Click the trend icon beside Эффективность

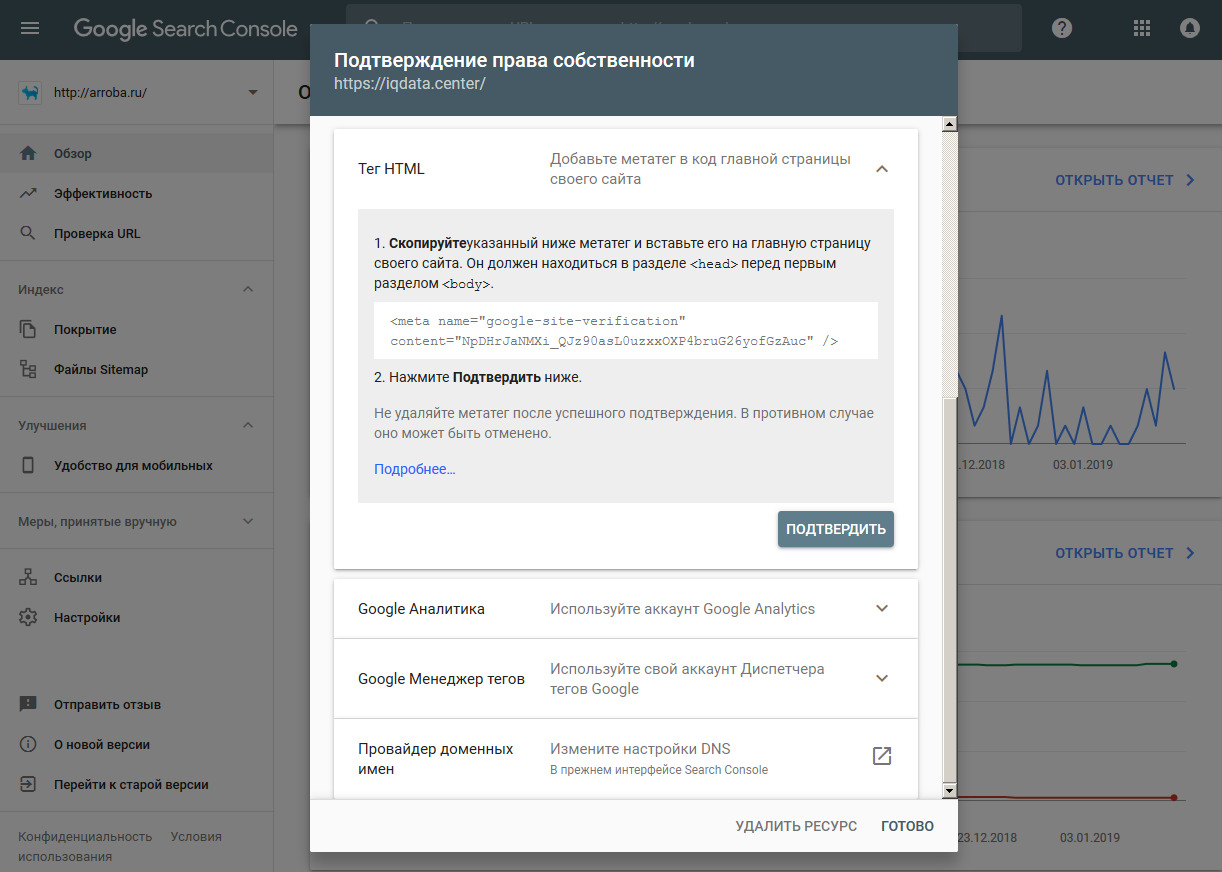click(x=28, y=193)
